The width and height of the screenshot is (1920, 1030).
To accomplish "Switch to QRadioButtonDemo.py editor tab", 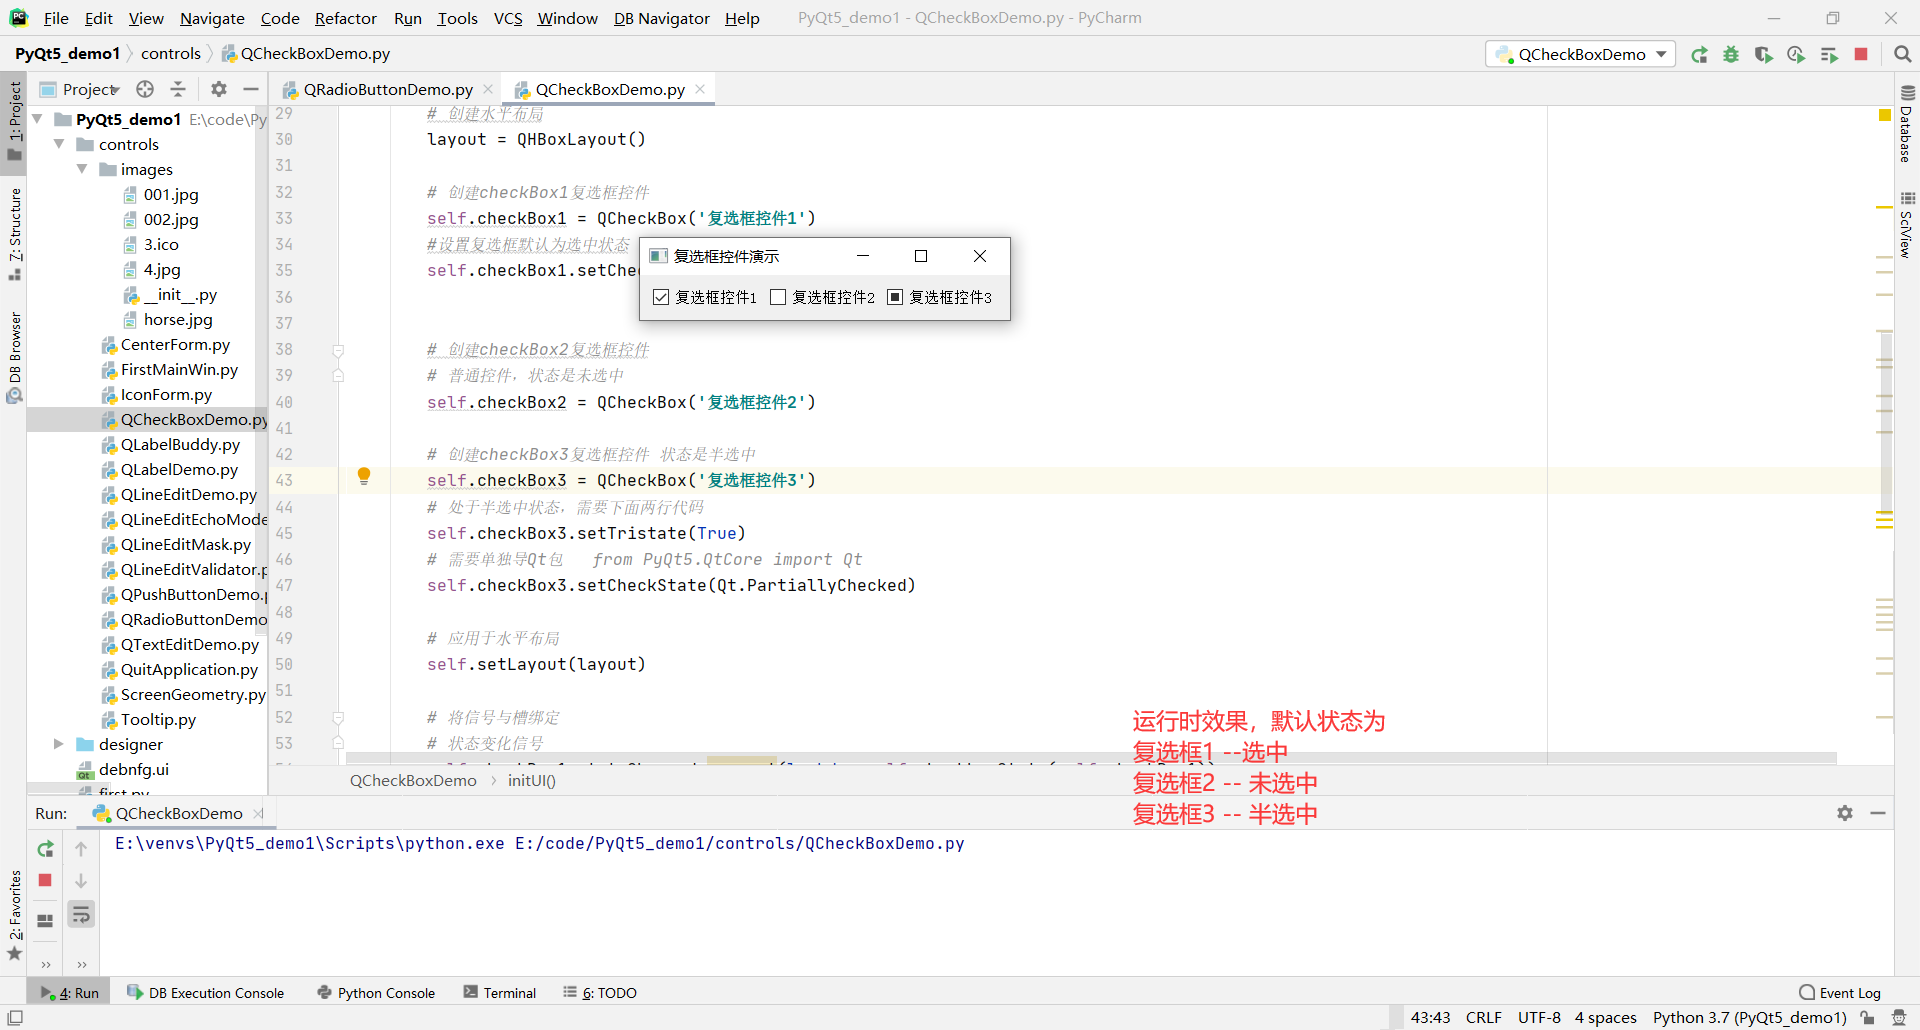I will [x=388, y=89].
